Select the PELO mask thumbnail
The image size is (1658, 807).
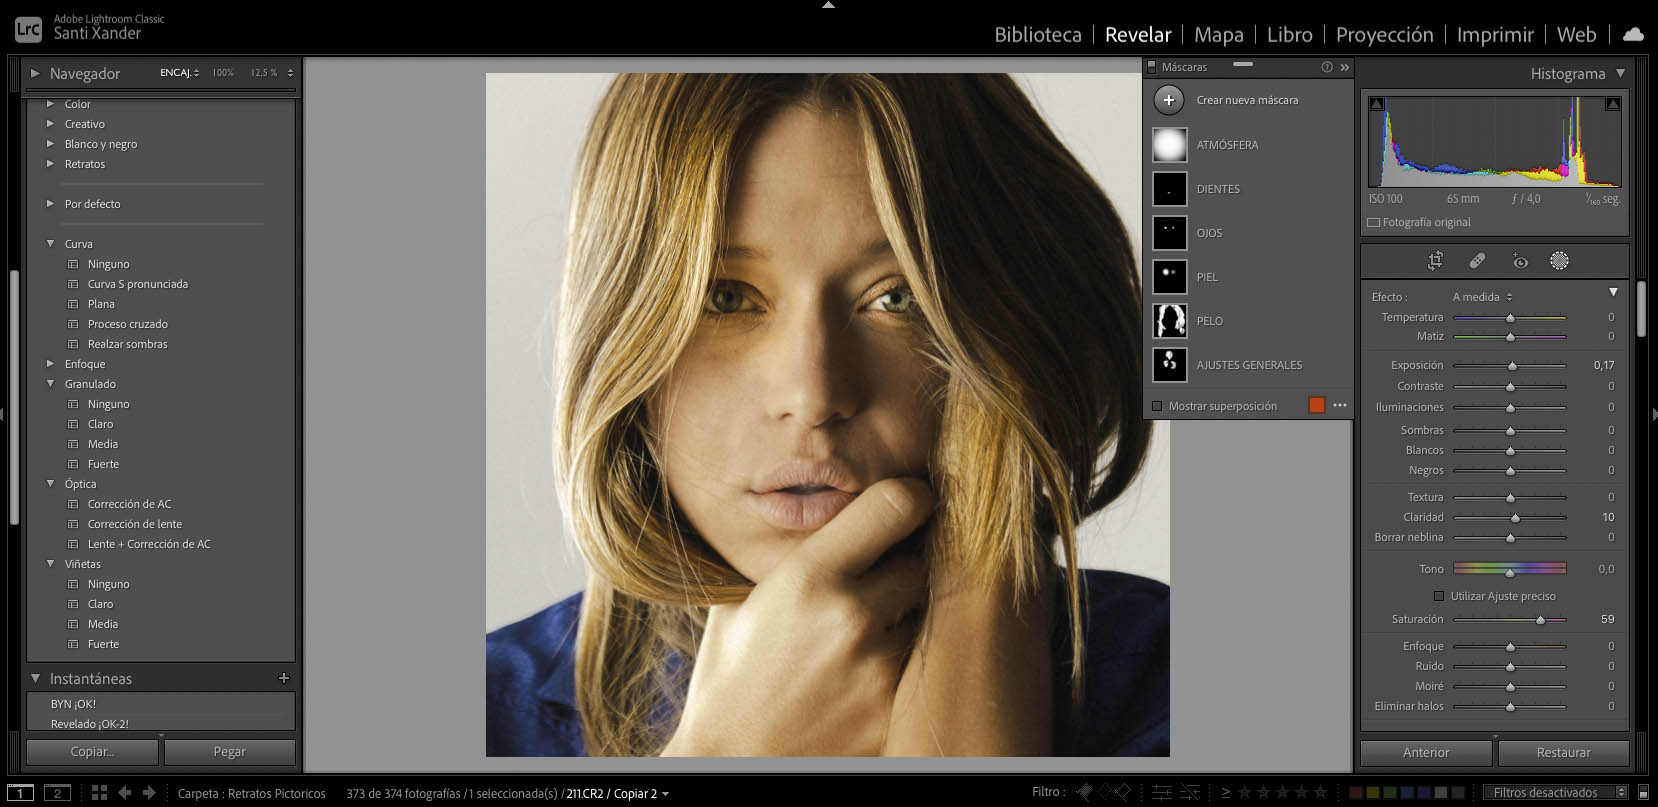point(1169,321)
